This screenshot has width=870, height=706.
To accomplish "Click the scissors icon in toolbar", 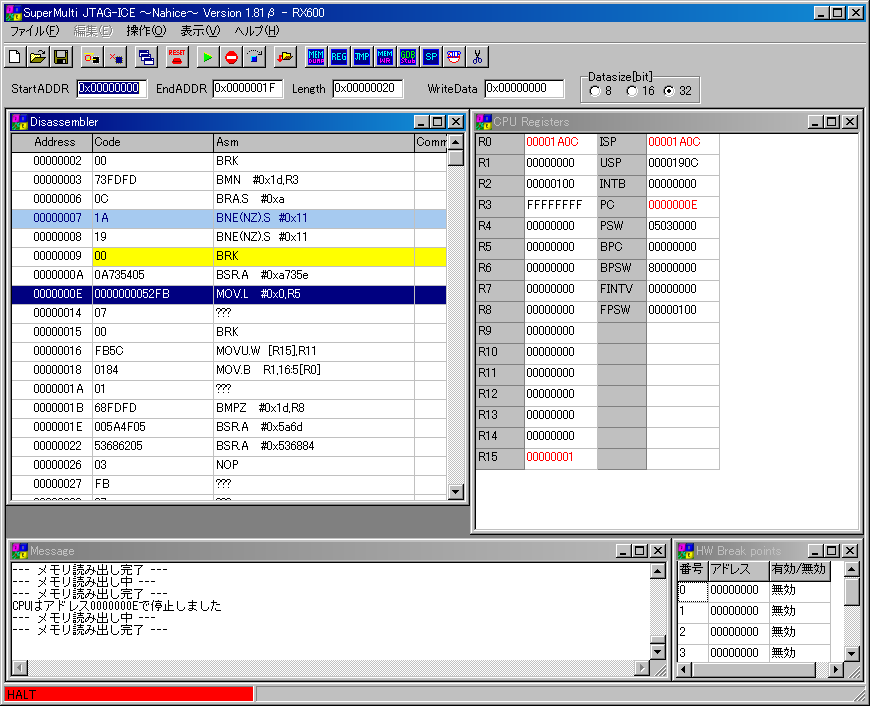I will 478,57.
